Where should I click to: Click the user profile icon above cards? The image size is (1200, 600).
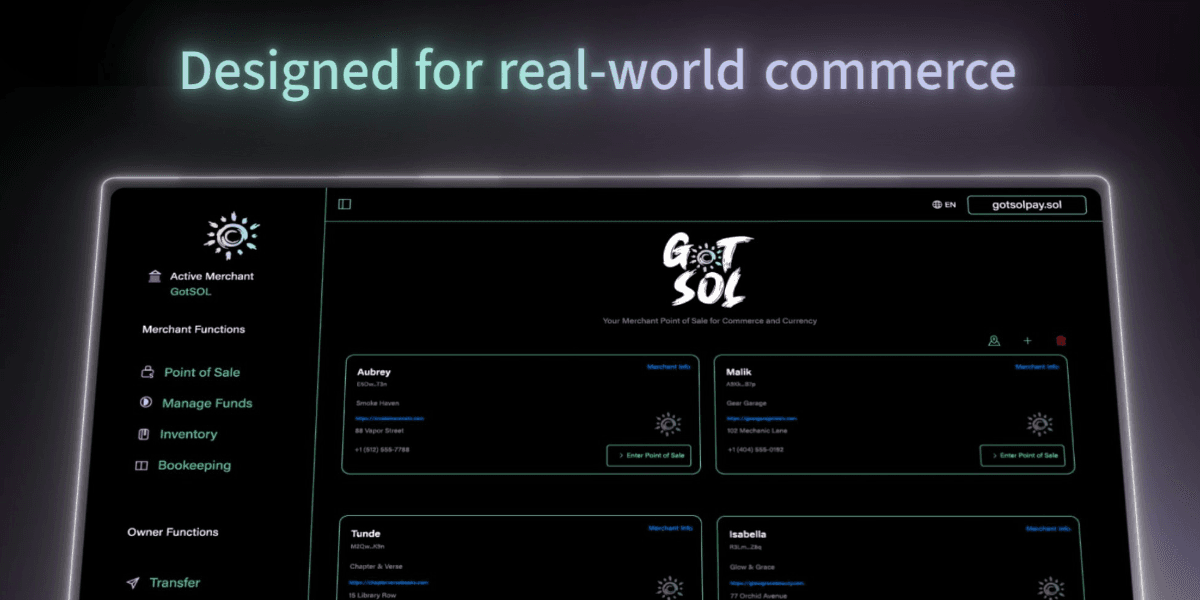coord(994,341)
